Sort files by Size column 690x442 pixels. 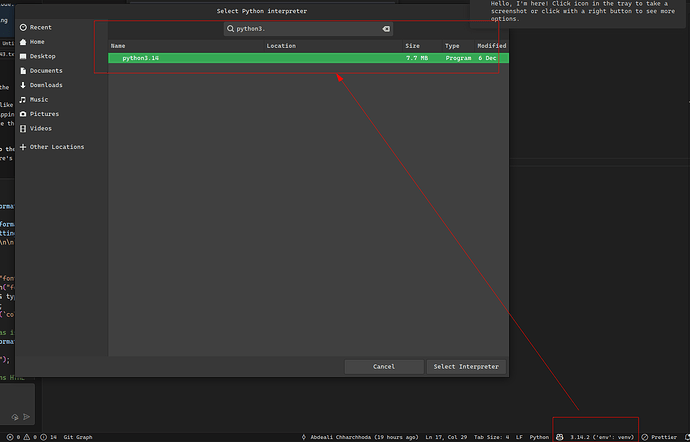[412, 46]
